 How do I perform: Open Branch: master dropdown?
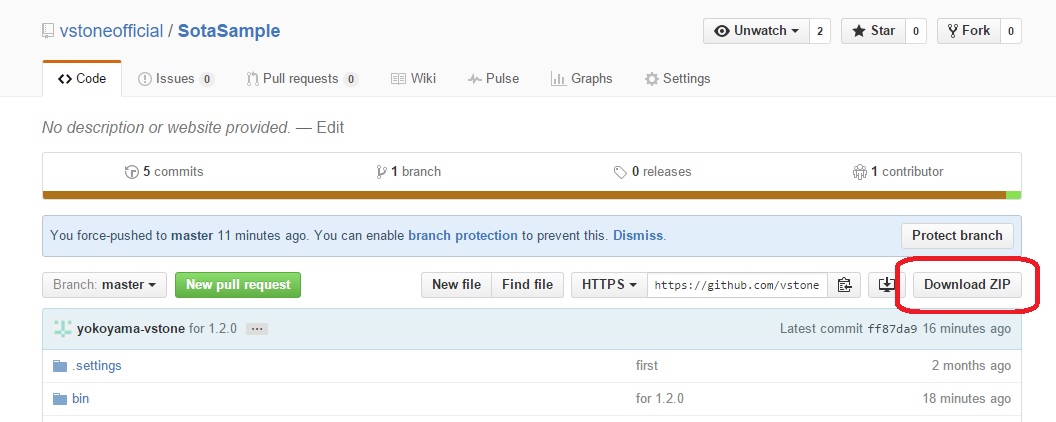click(x=104, y=285)
